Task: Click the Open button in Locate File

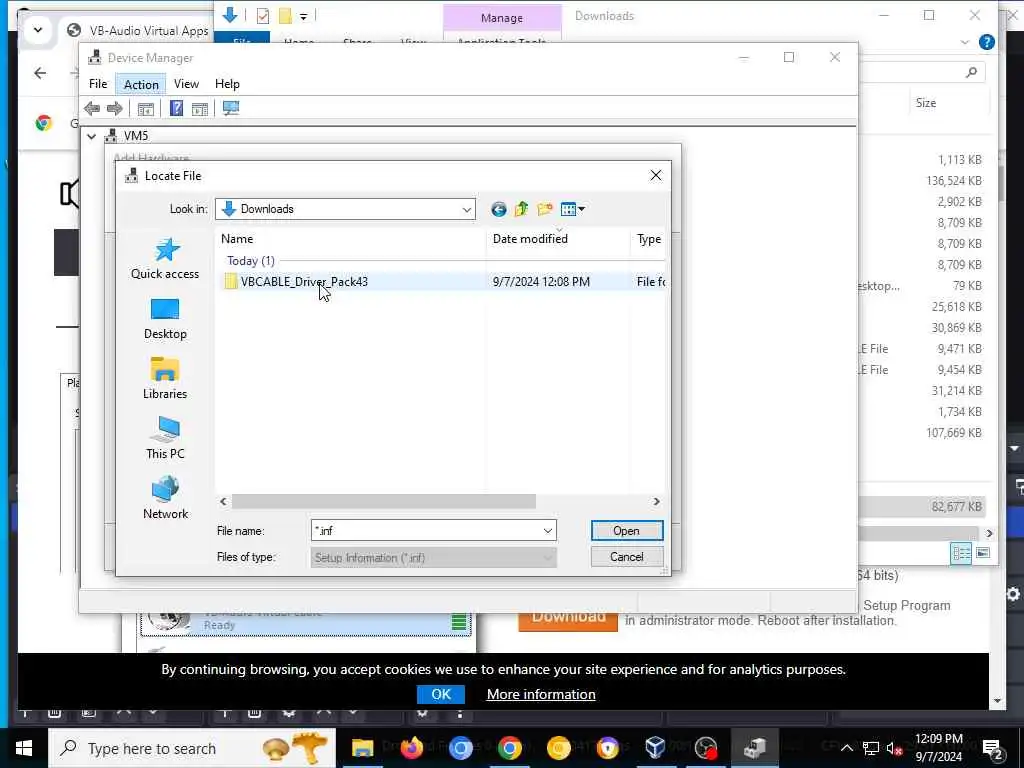Action: click(626, 531)
